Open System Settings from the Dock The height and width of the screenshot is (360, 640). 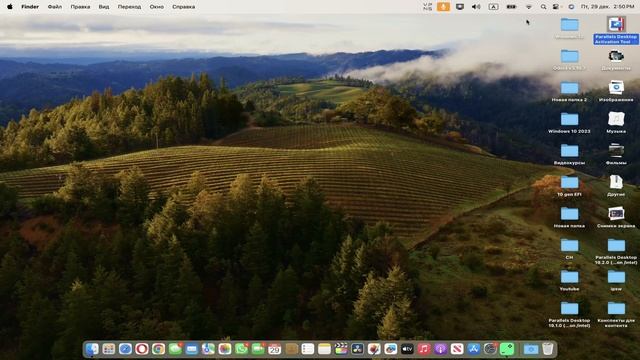click(x=490, y=349)
